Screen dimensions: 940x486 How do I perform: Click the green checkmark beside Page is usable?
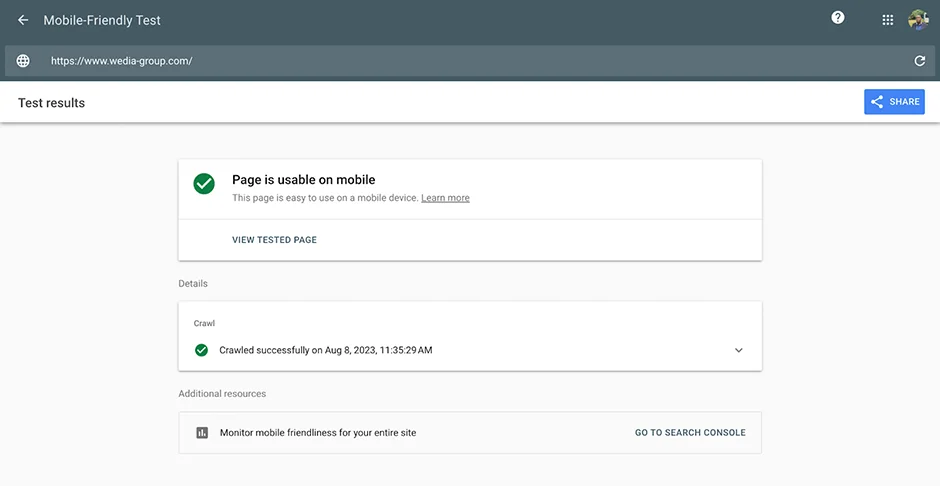tap(204, 183)
